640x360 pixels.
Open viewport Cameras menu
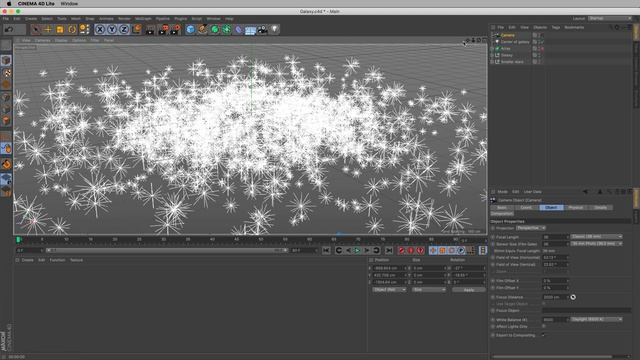[42, 40]
